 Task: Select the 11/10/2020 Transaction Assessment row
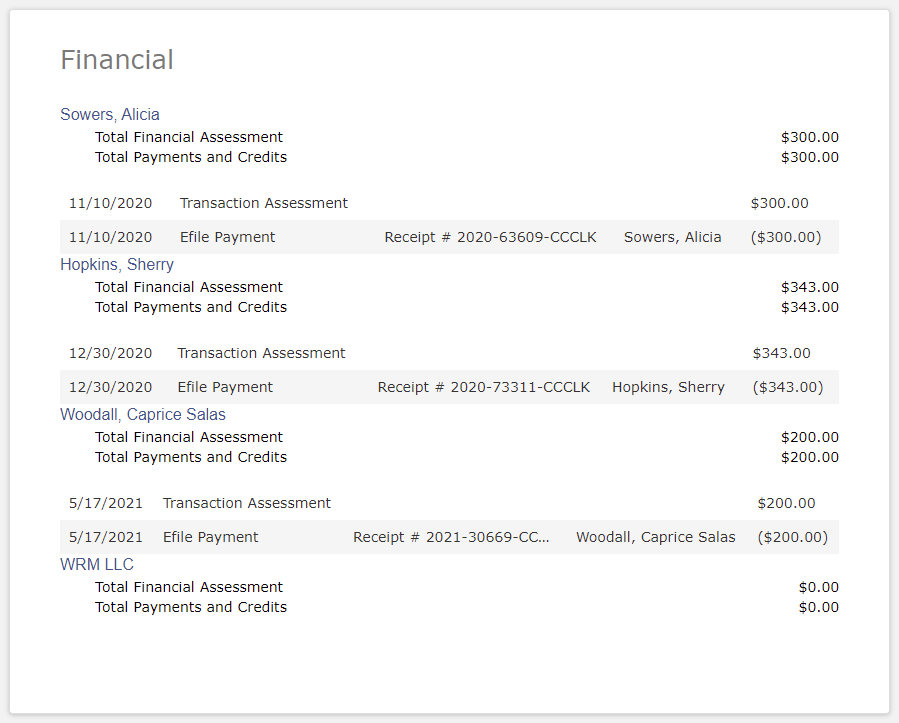(x=450, y=203)
